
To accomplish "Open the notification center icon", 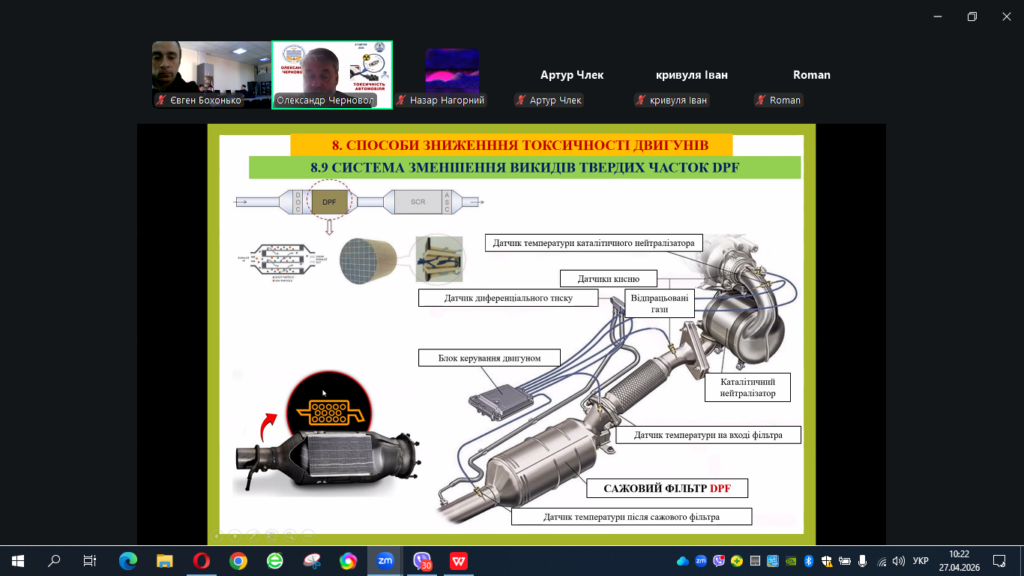I will click(999, 561).
